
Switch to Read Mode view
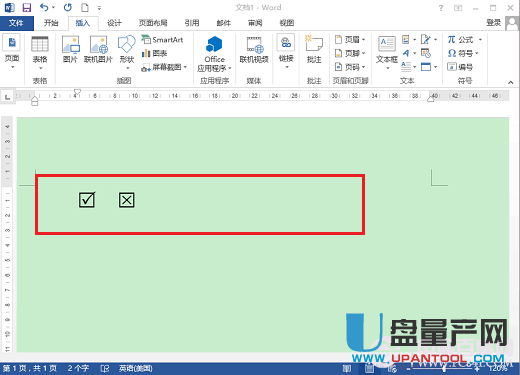347,368
